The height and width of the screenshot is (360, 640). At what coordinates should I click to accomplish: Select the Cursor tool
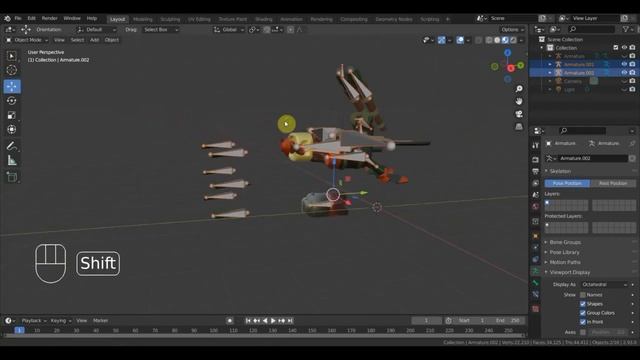tap(12, 70)
